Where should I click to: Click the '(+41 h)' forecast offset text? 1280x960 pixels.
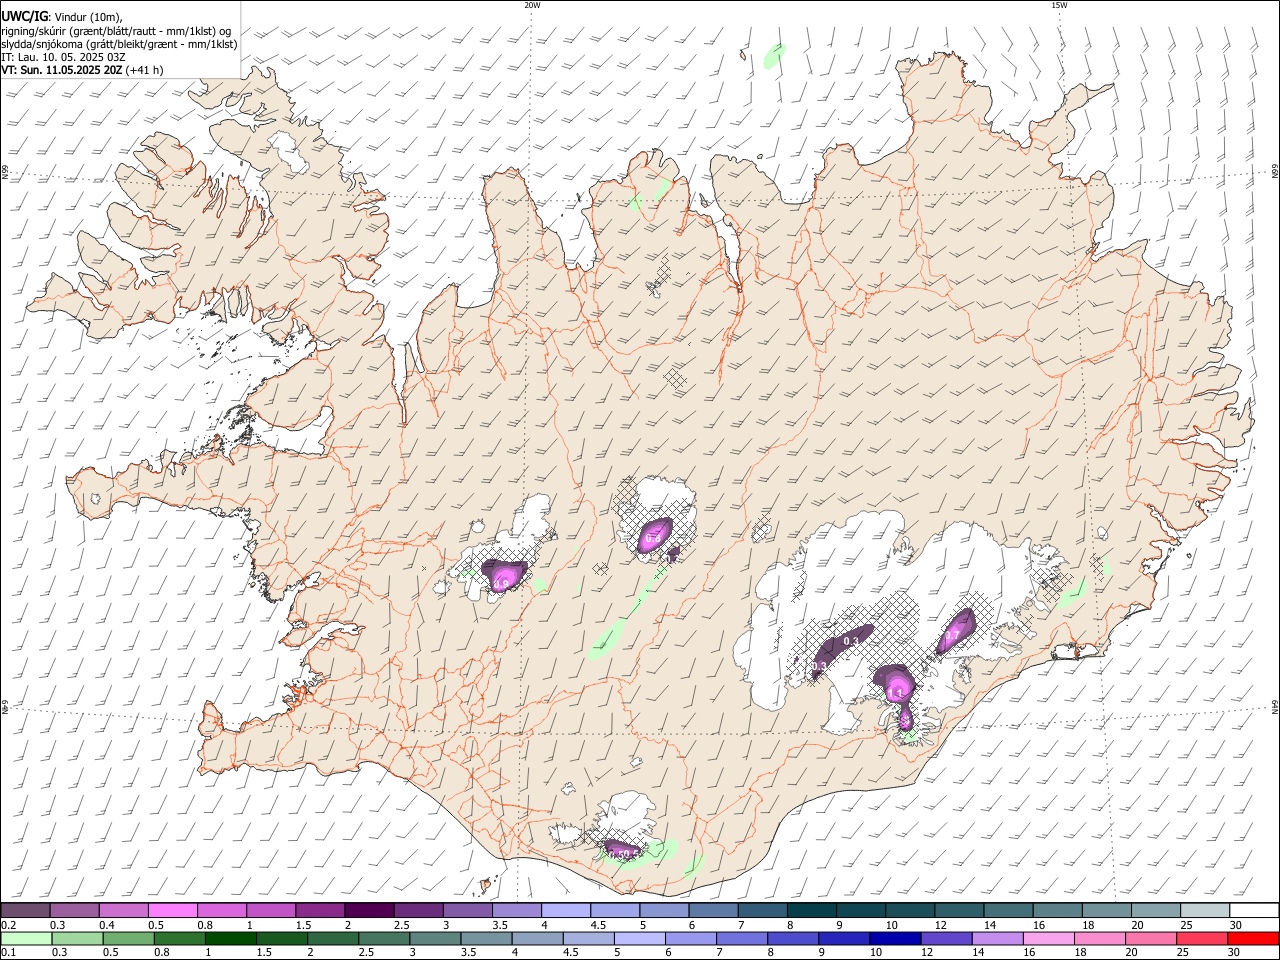146,70
